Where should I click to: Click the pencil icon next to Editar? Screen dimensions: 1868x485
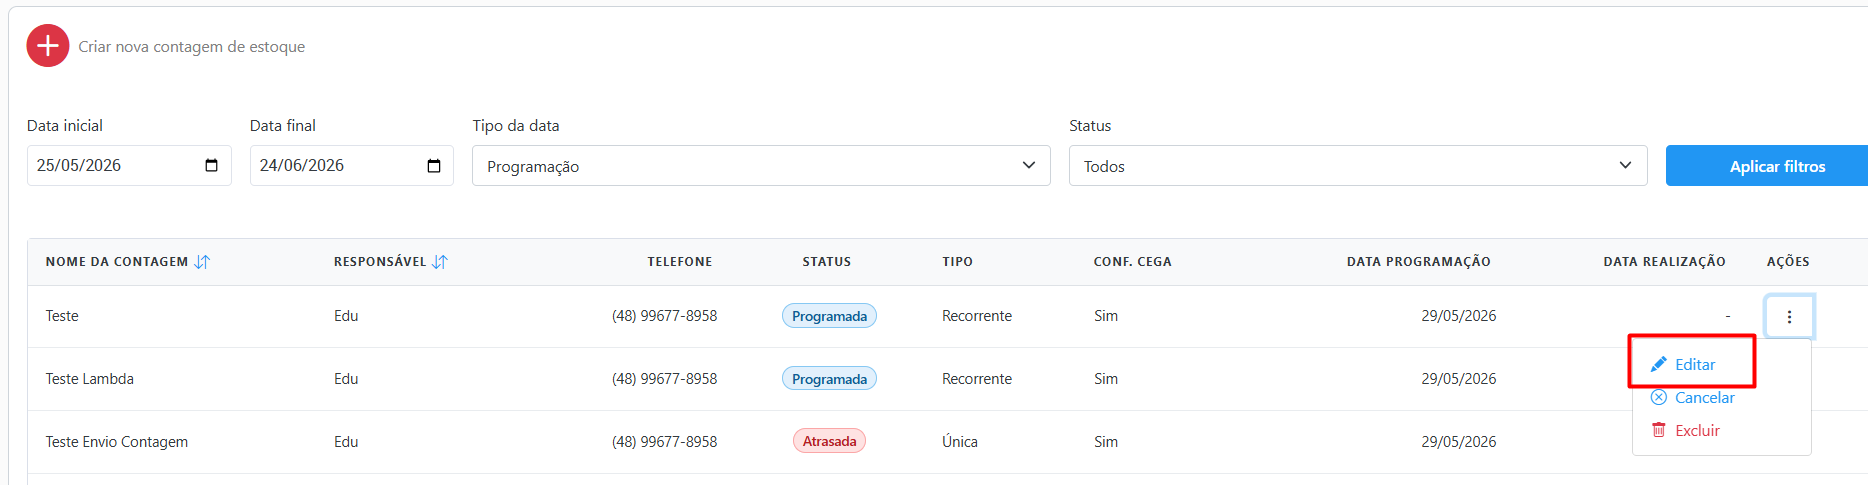tap(1659, 365)
